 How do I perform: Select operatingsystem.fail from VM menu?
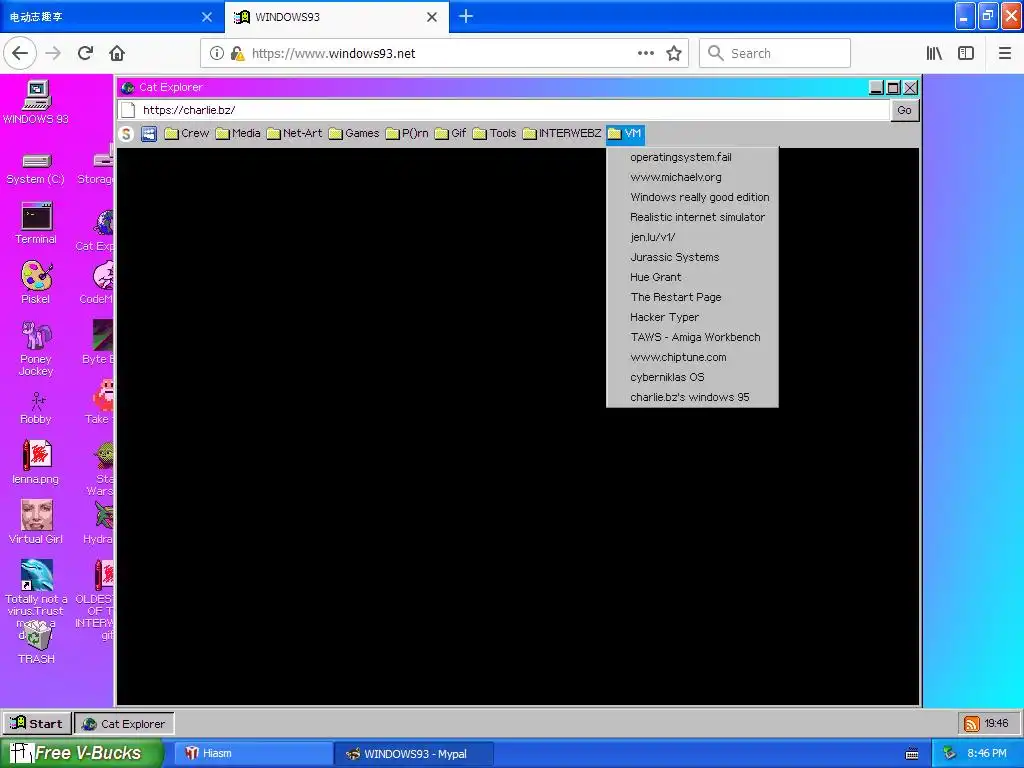click(692, 157)
